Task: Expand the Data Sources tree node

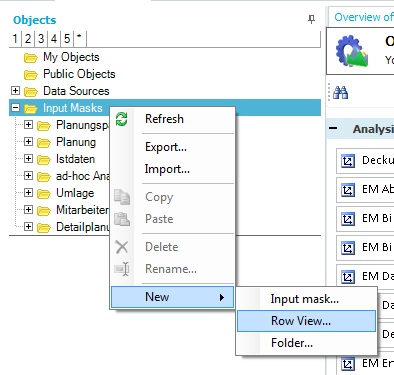Action: pyautogui.click(x=15, y=90)
